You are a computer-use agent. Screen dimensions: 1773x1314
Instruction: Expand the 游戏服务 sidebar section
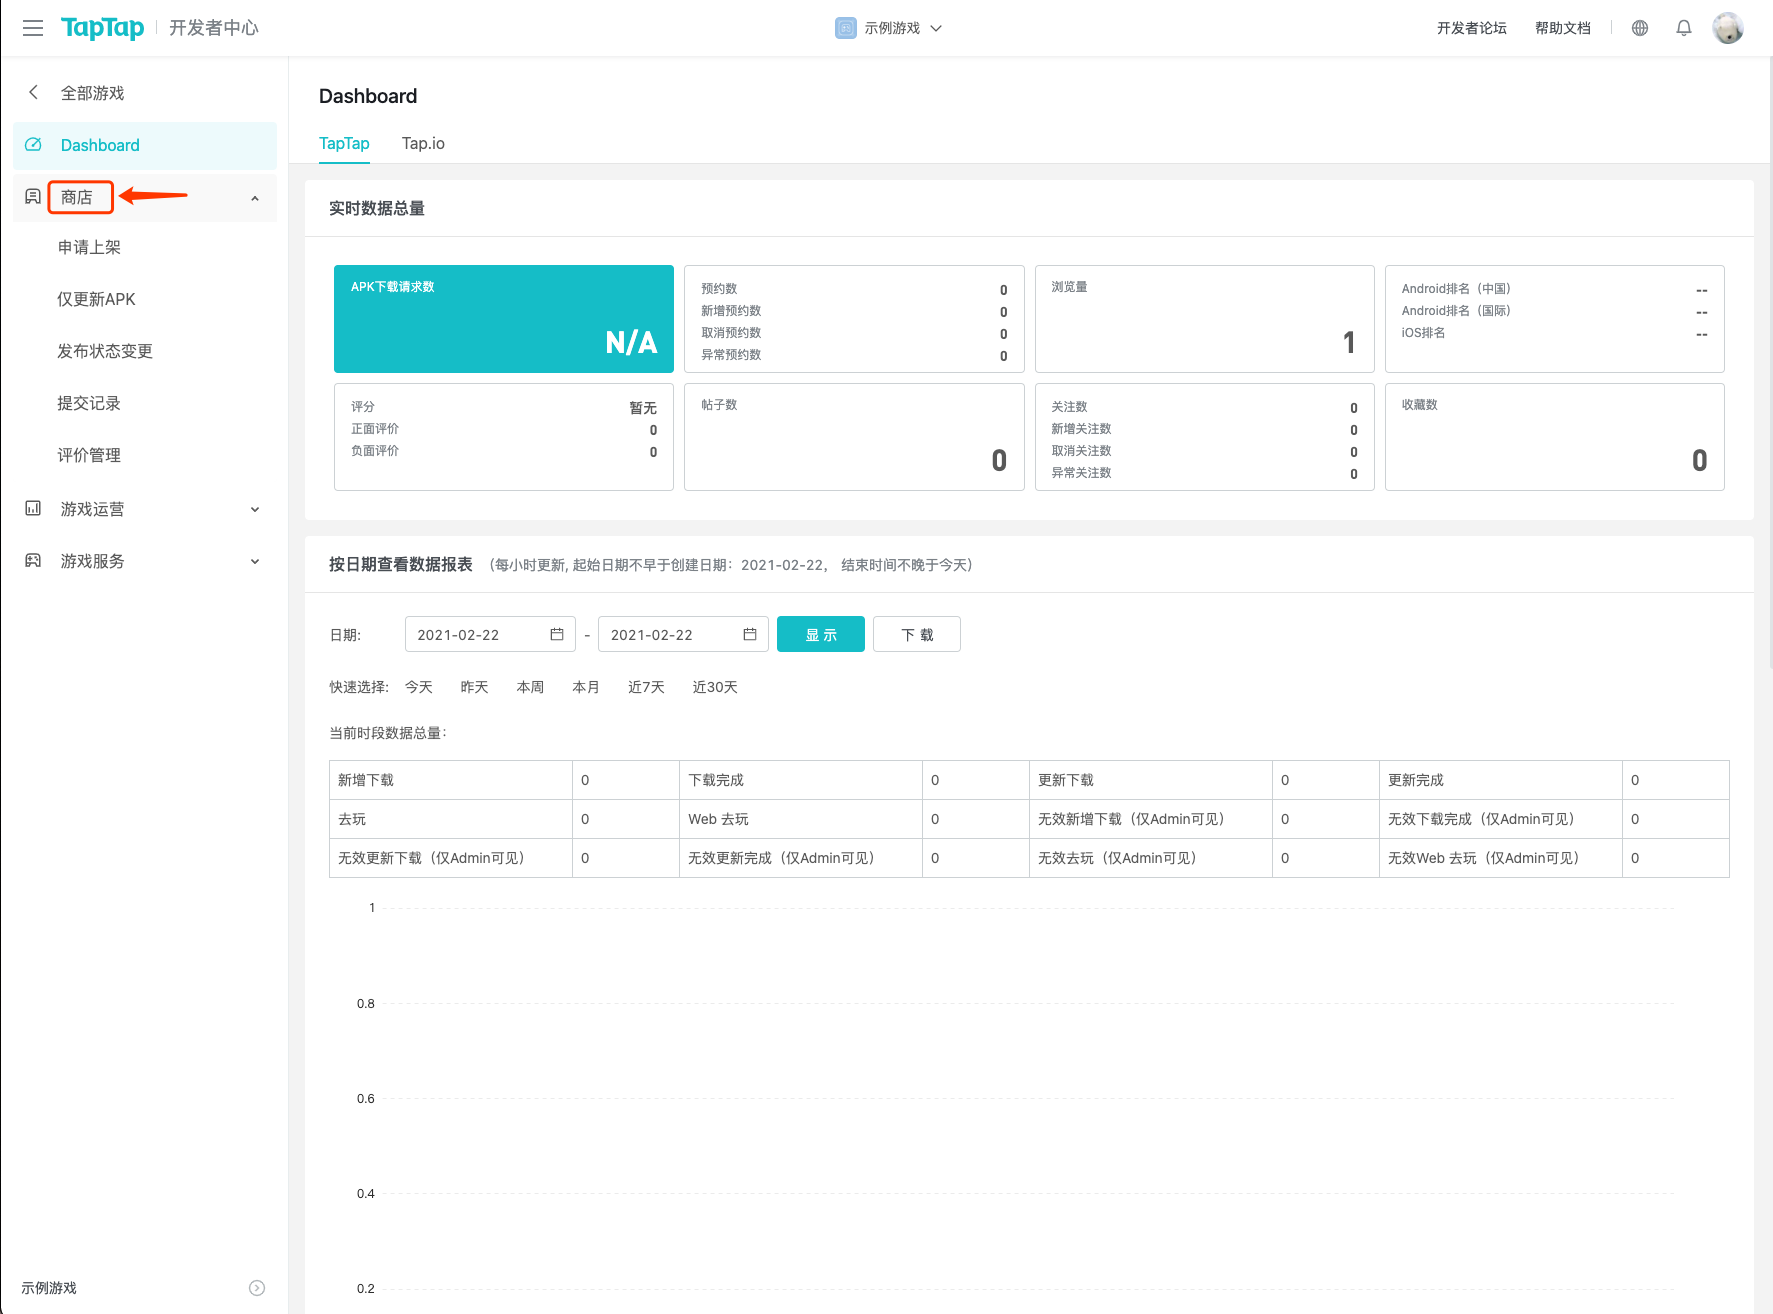(255, 561)
